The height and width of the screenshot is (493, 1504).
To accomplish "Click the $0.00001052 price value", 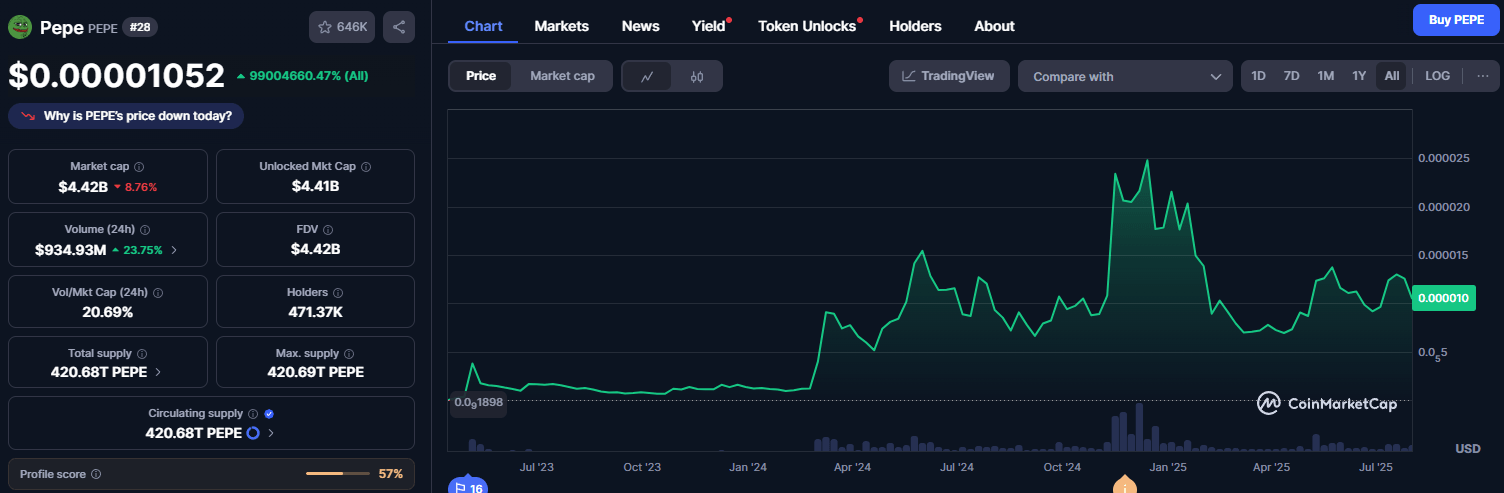I will tap(116, 76).
